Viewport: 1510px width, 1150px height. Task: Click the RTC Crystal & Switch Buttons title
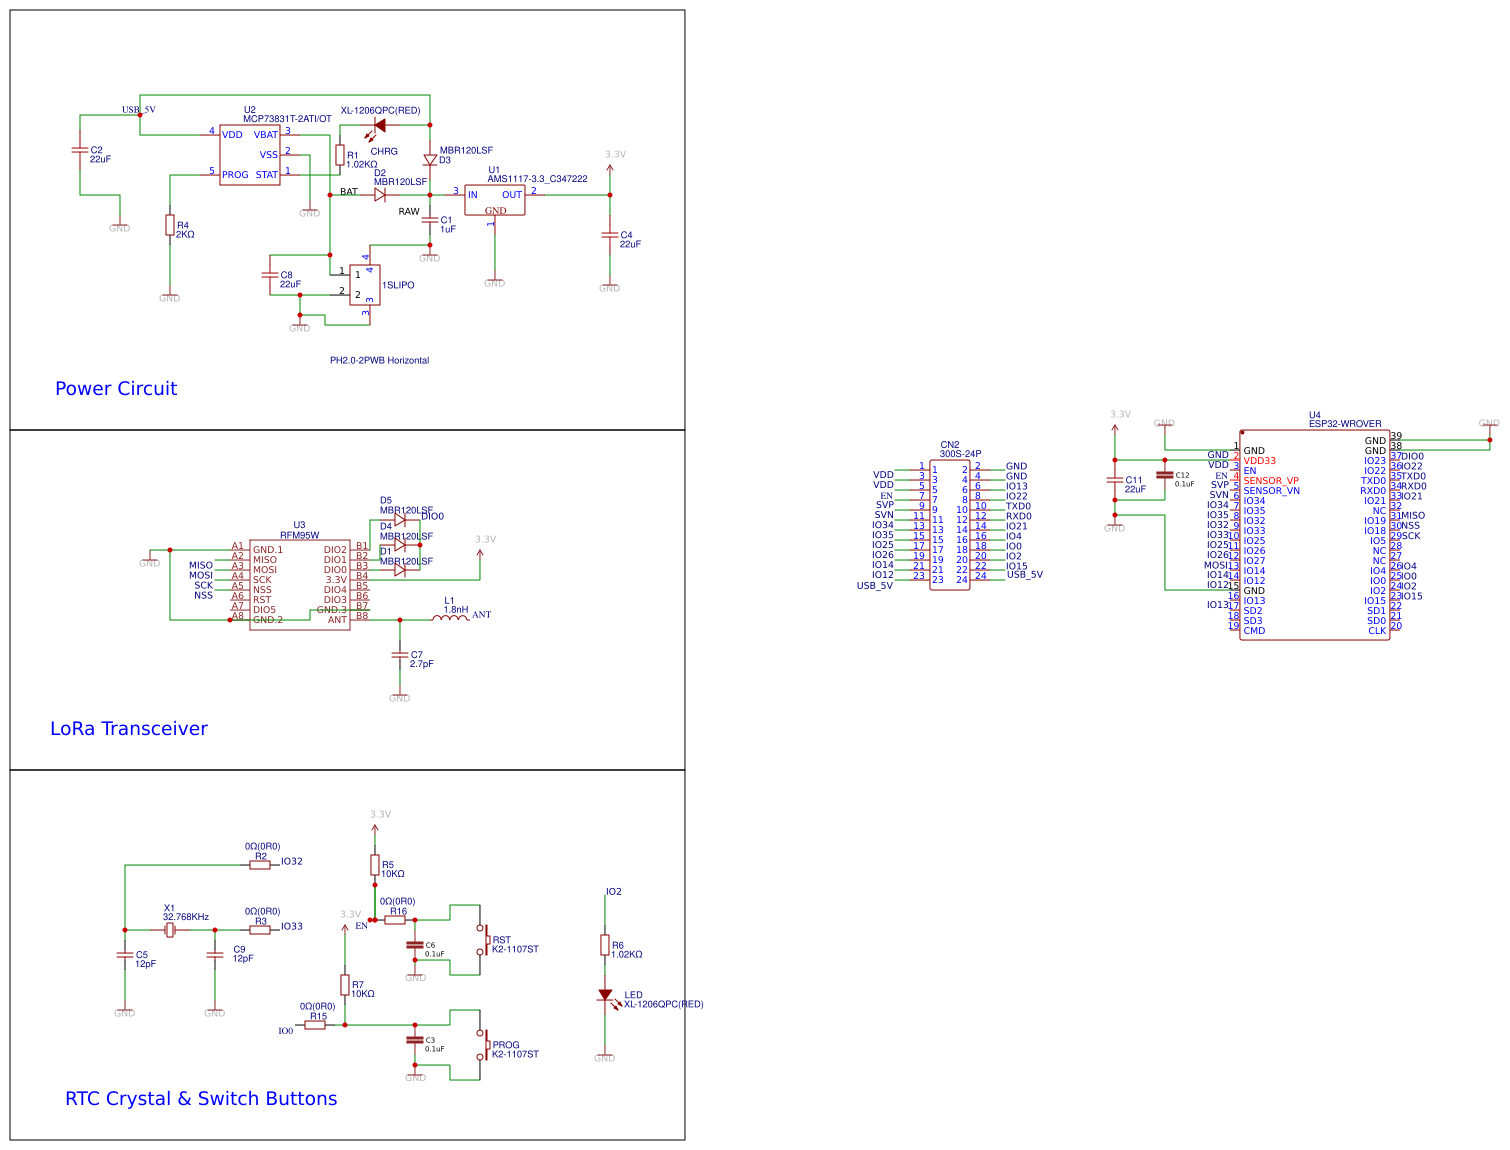click(x=200, y=1098)
